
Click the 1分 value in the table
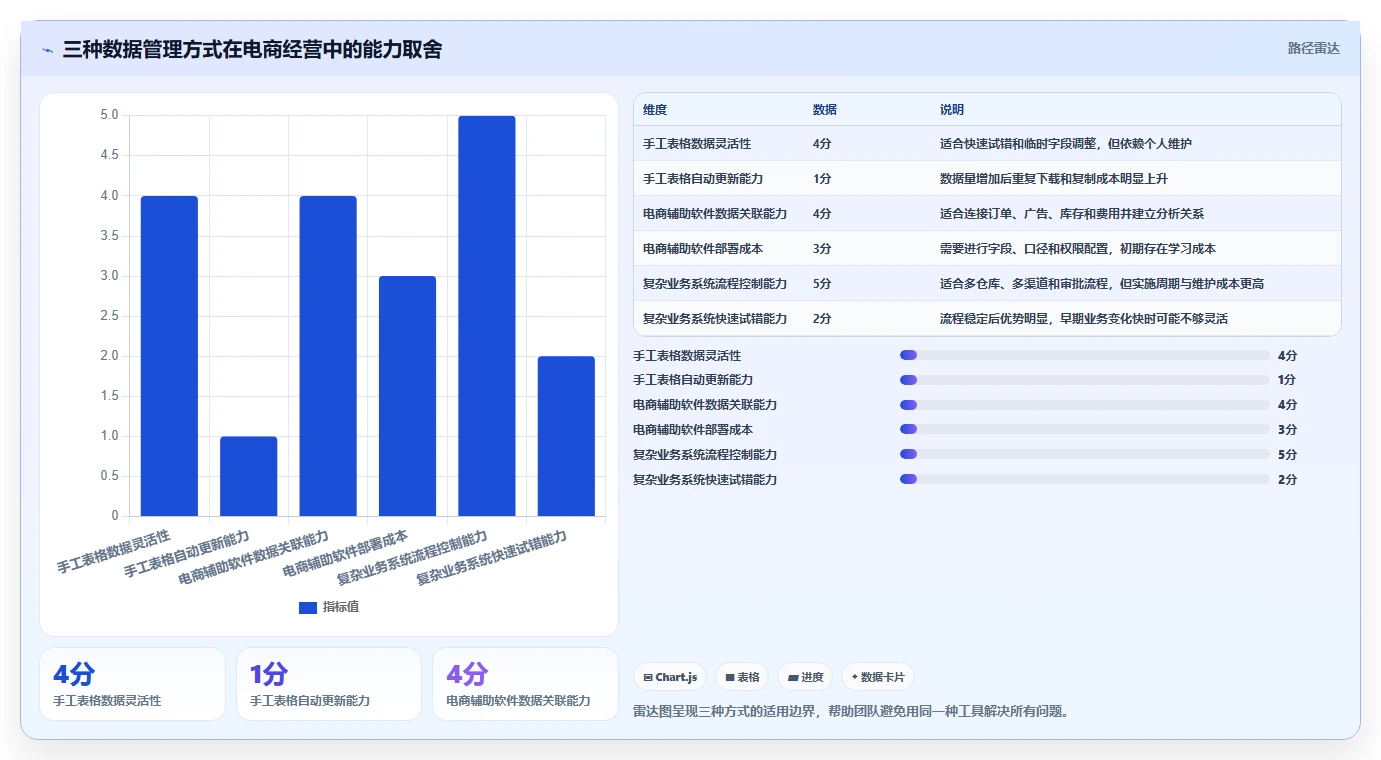click(822, 179)
